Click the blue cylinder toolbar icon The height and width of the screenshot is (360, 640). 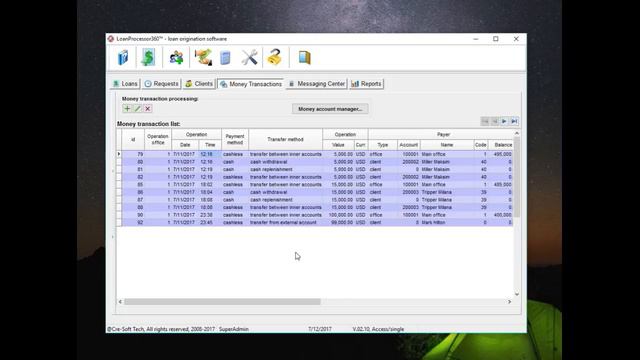[x=225, y=58]
